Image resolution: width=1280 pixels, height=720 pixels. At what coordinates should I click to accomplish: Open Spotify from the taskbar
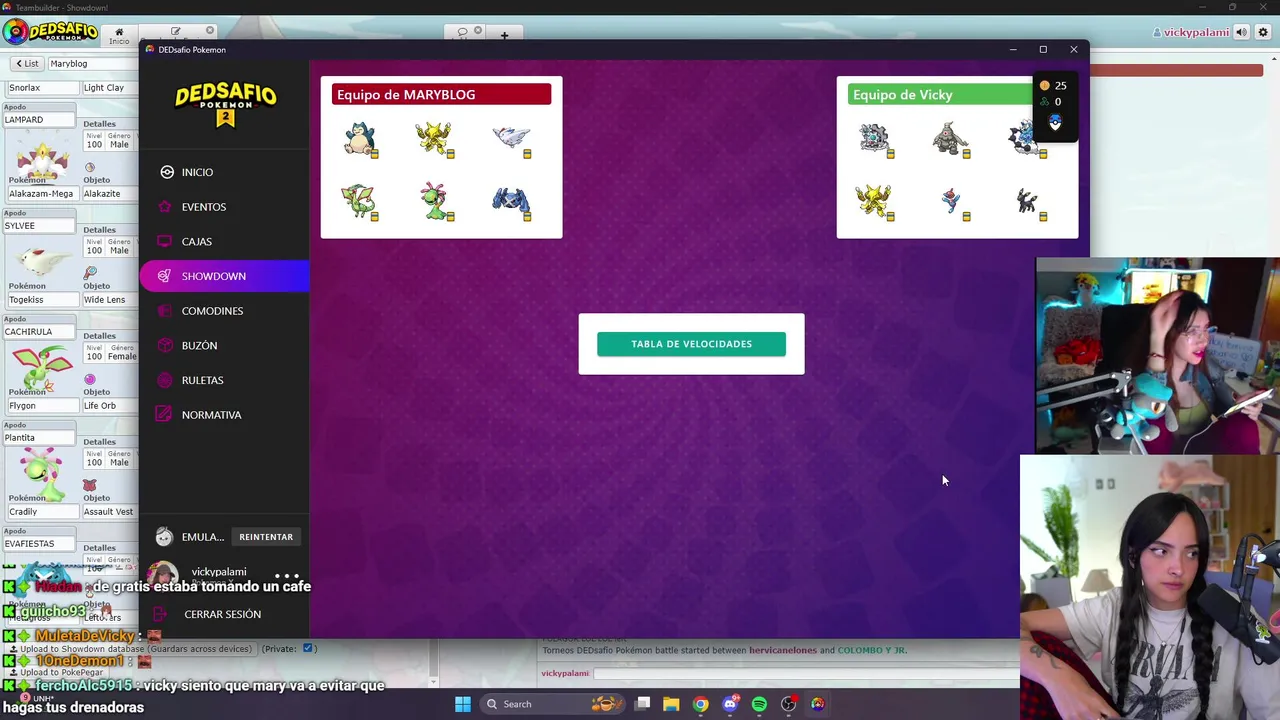click(x=759, y=704)
